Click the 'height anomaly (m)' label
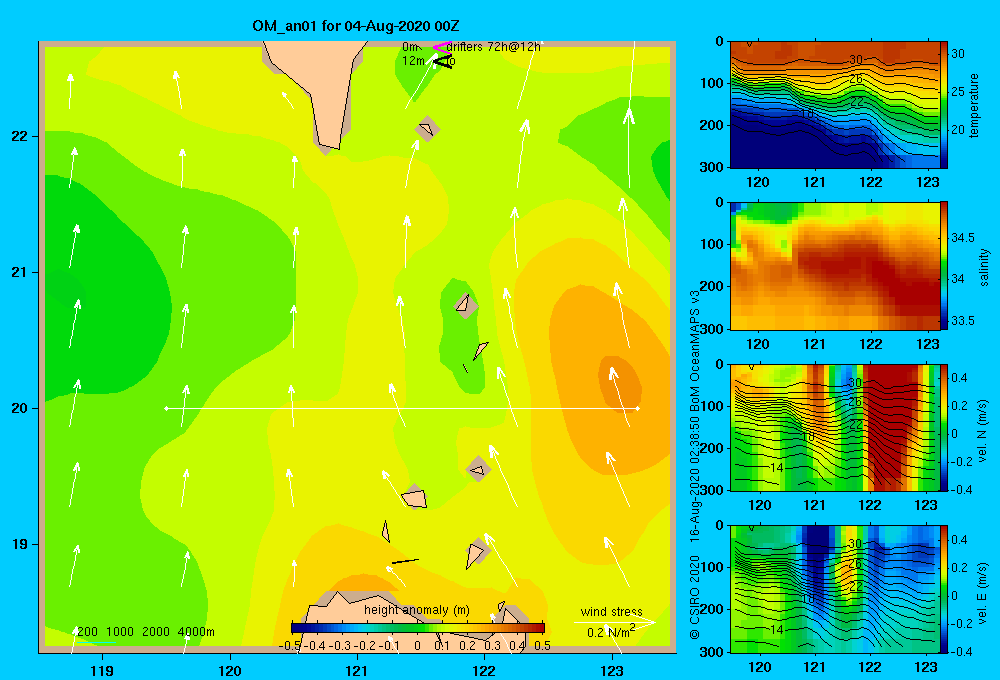Viewport: 1000px width, 680px height. point(416,610)
